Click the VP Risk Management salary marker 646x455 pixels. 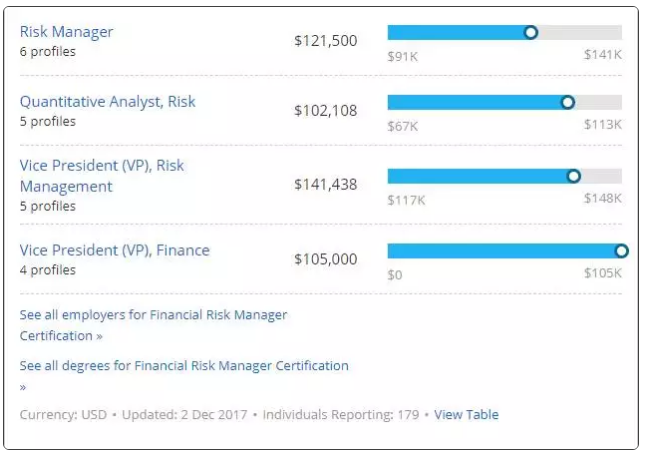point(573,176)
